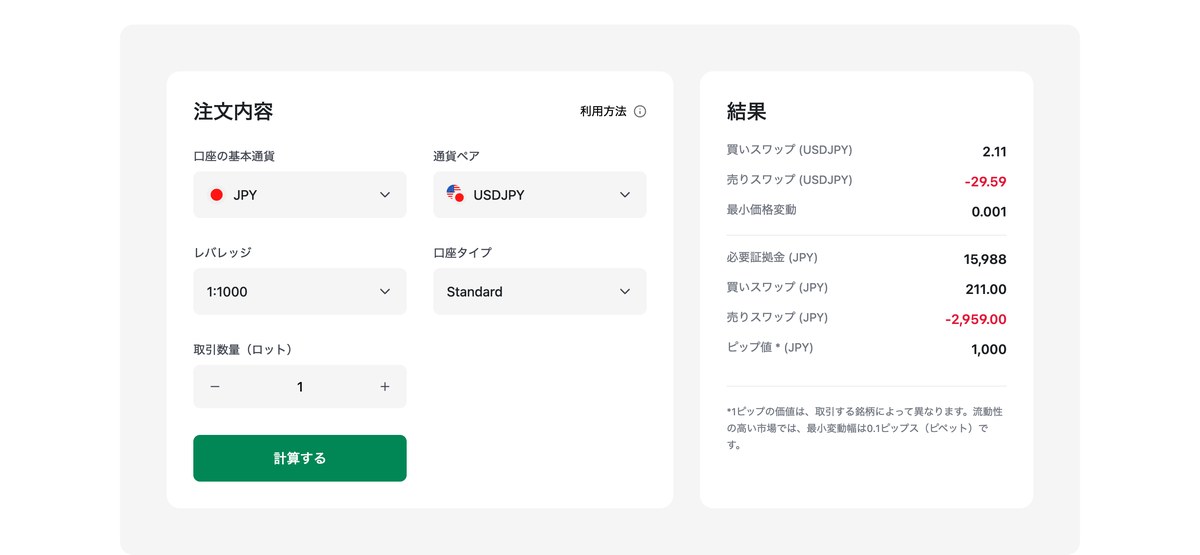The height and width of the screenshot is (555, 1200).
Task: Click the 0.001 minimum price change value
Action: point(989,212)
